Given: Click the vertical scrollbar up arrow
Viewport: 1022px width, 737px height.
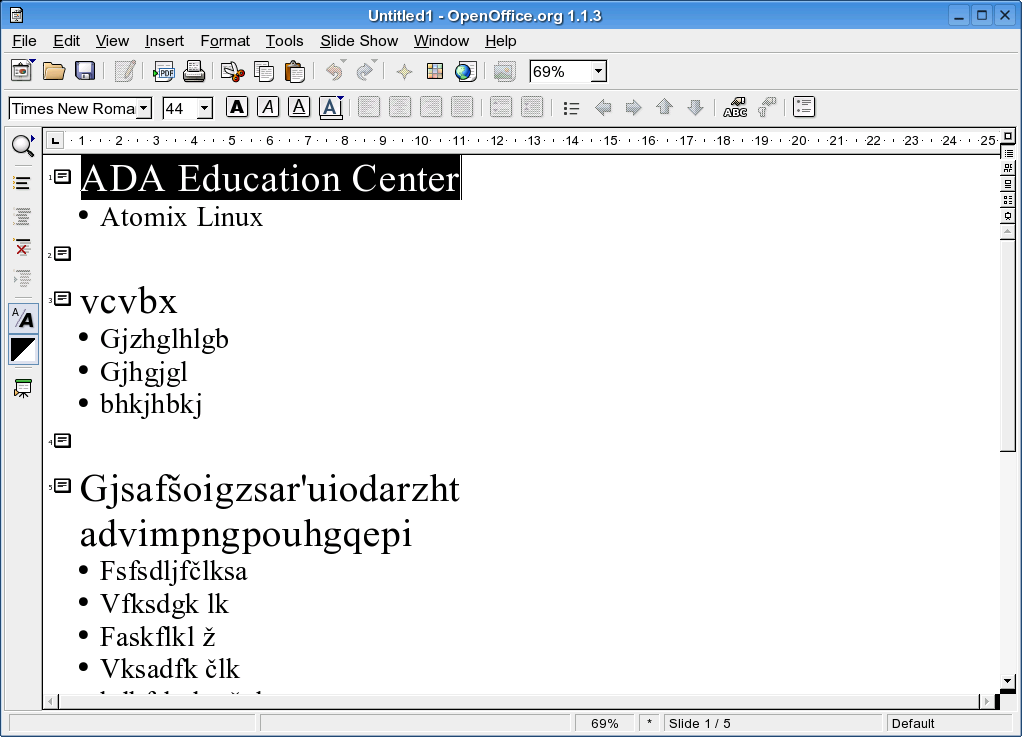Looking at the screenshot, I should (1008, 231).
